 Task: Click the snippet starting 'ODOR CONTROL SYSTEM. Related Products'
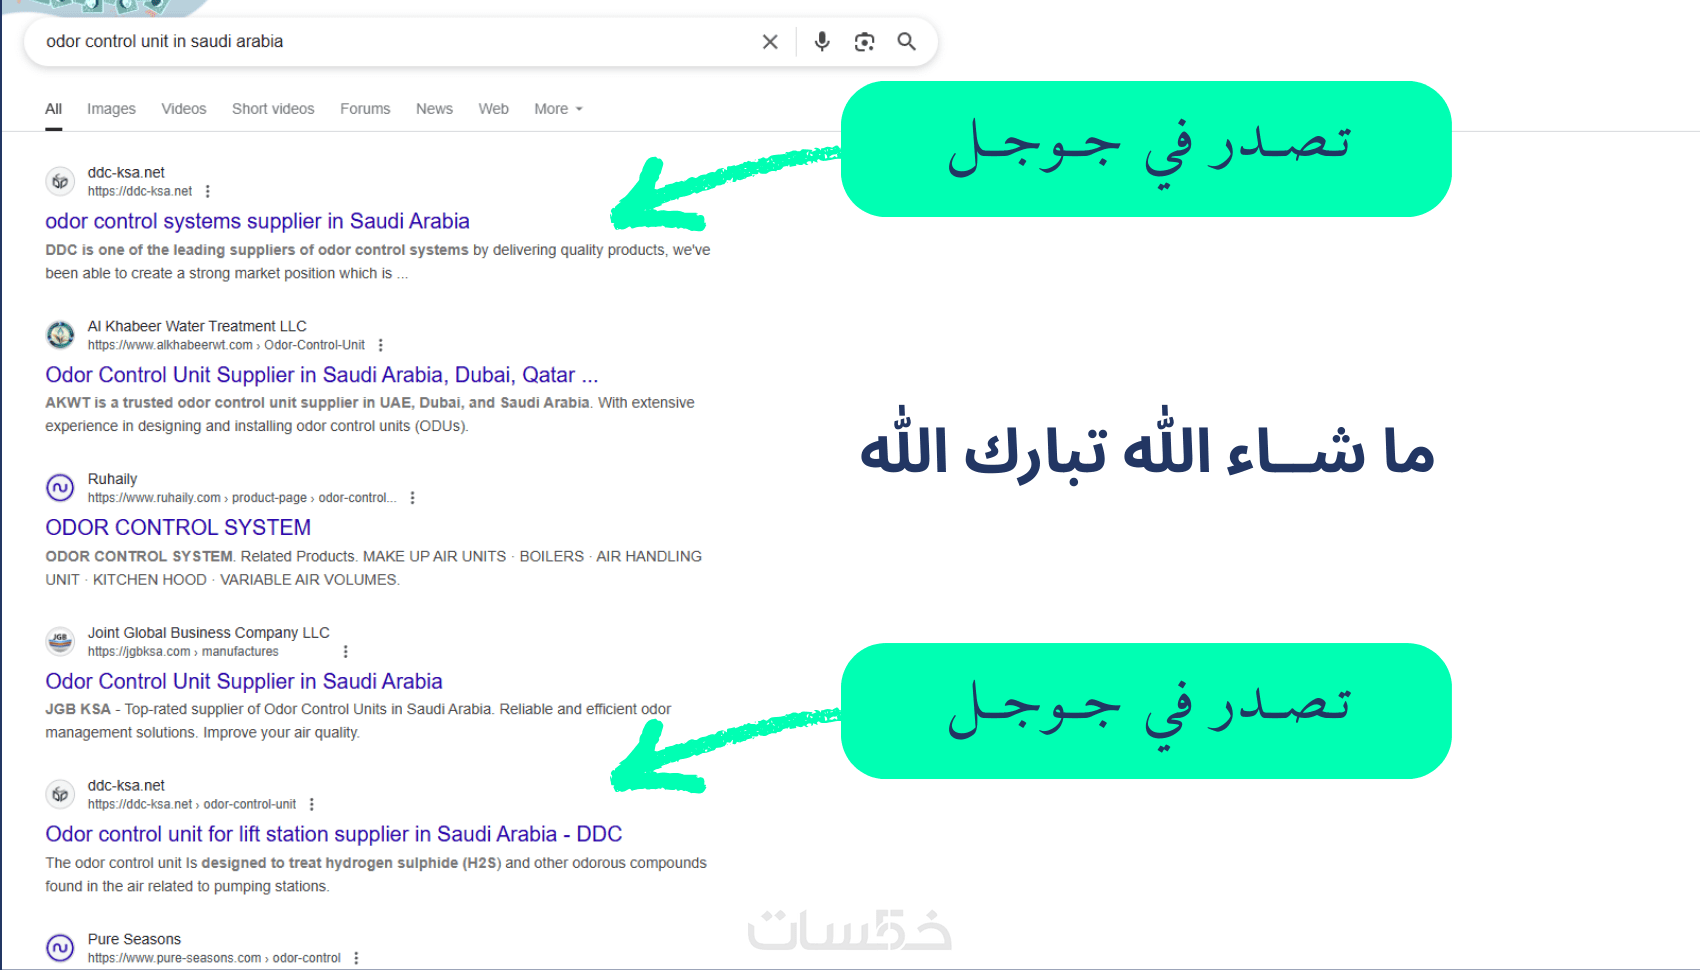click(374, 568)
